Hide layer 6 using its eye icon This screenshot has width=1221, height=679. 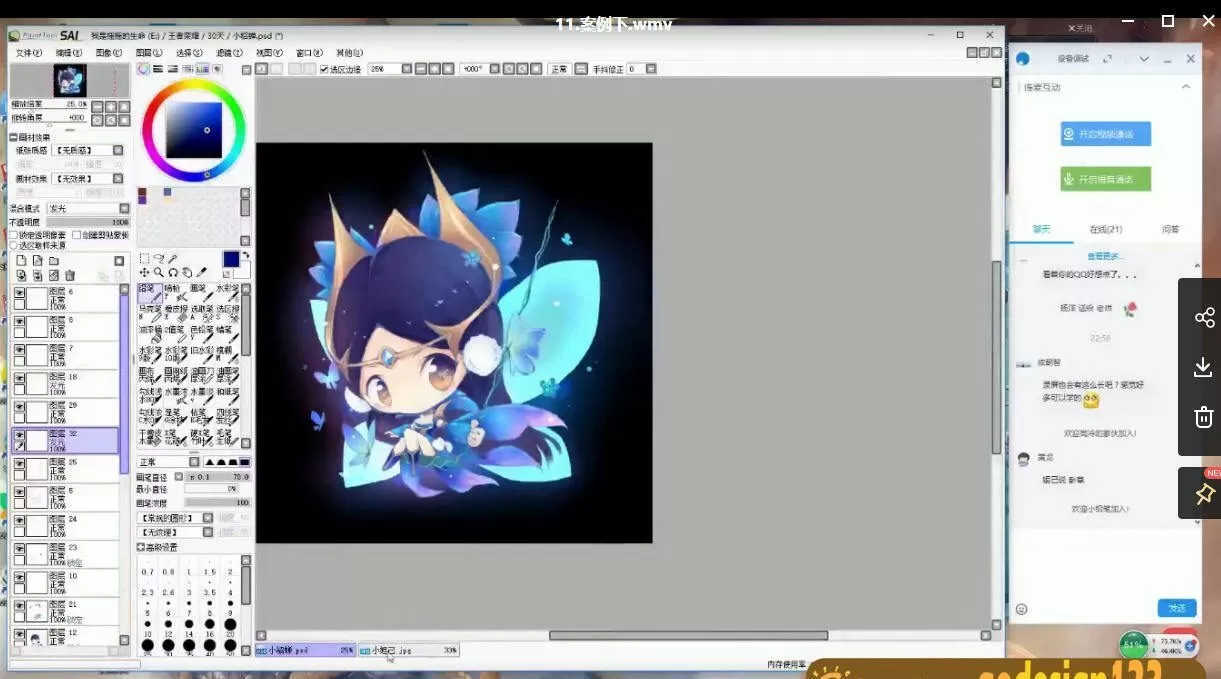tap(19, 293)
